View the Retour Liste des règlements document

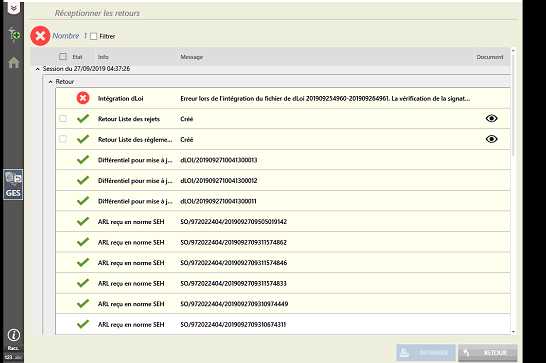pos(491,139)
